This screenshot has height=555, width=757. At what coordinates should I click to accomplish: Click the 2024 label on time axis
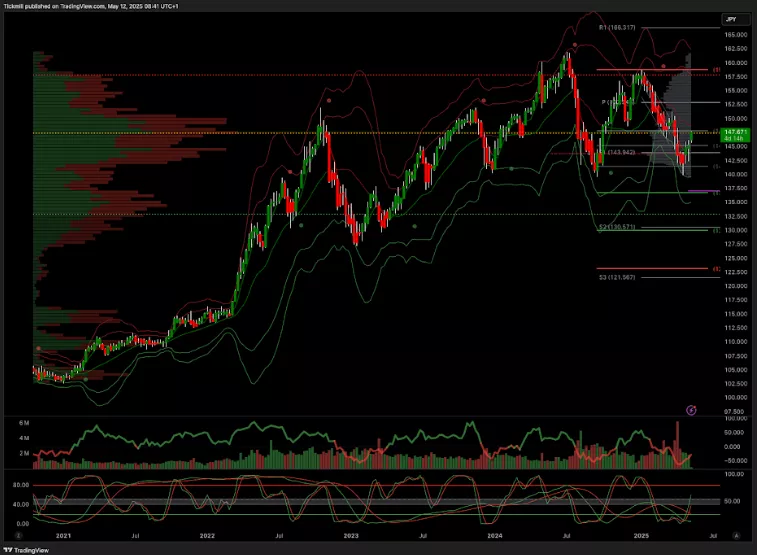click(495, 536)
